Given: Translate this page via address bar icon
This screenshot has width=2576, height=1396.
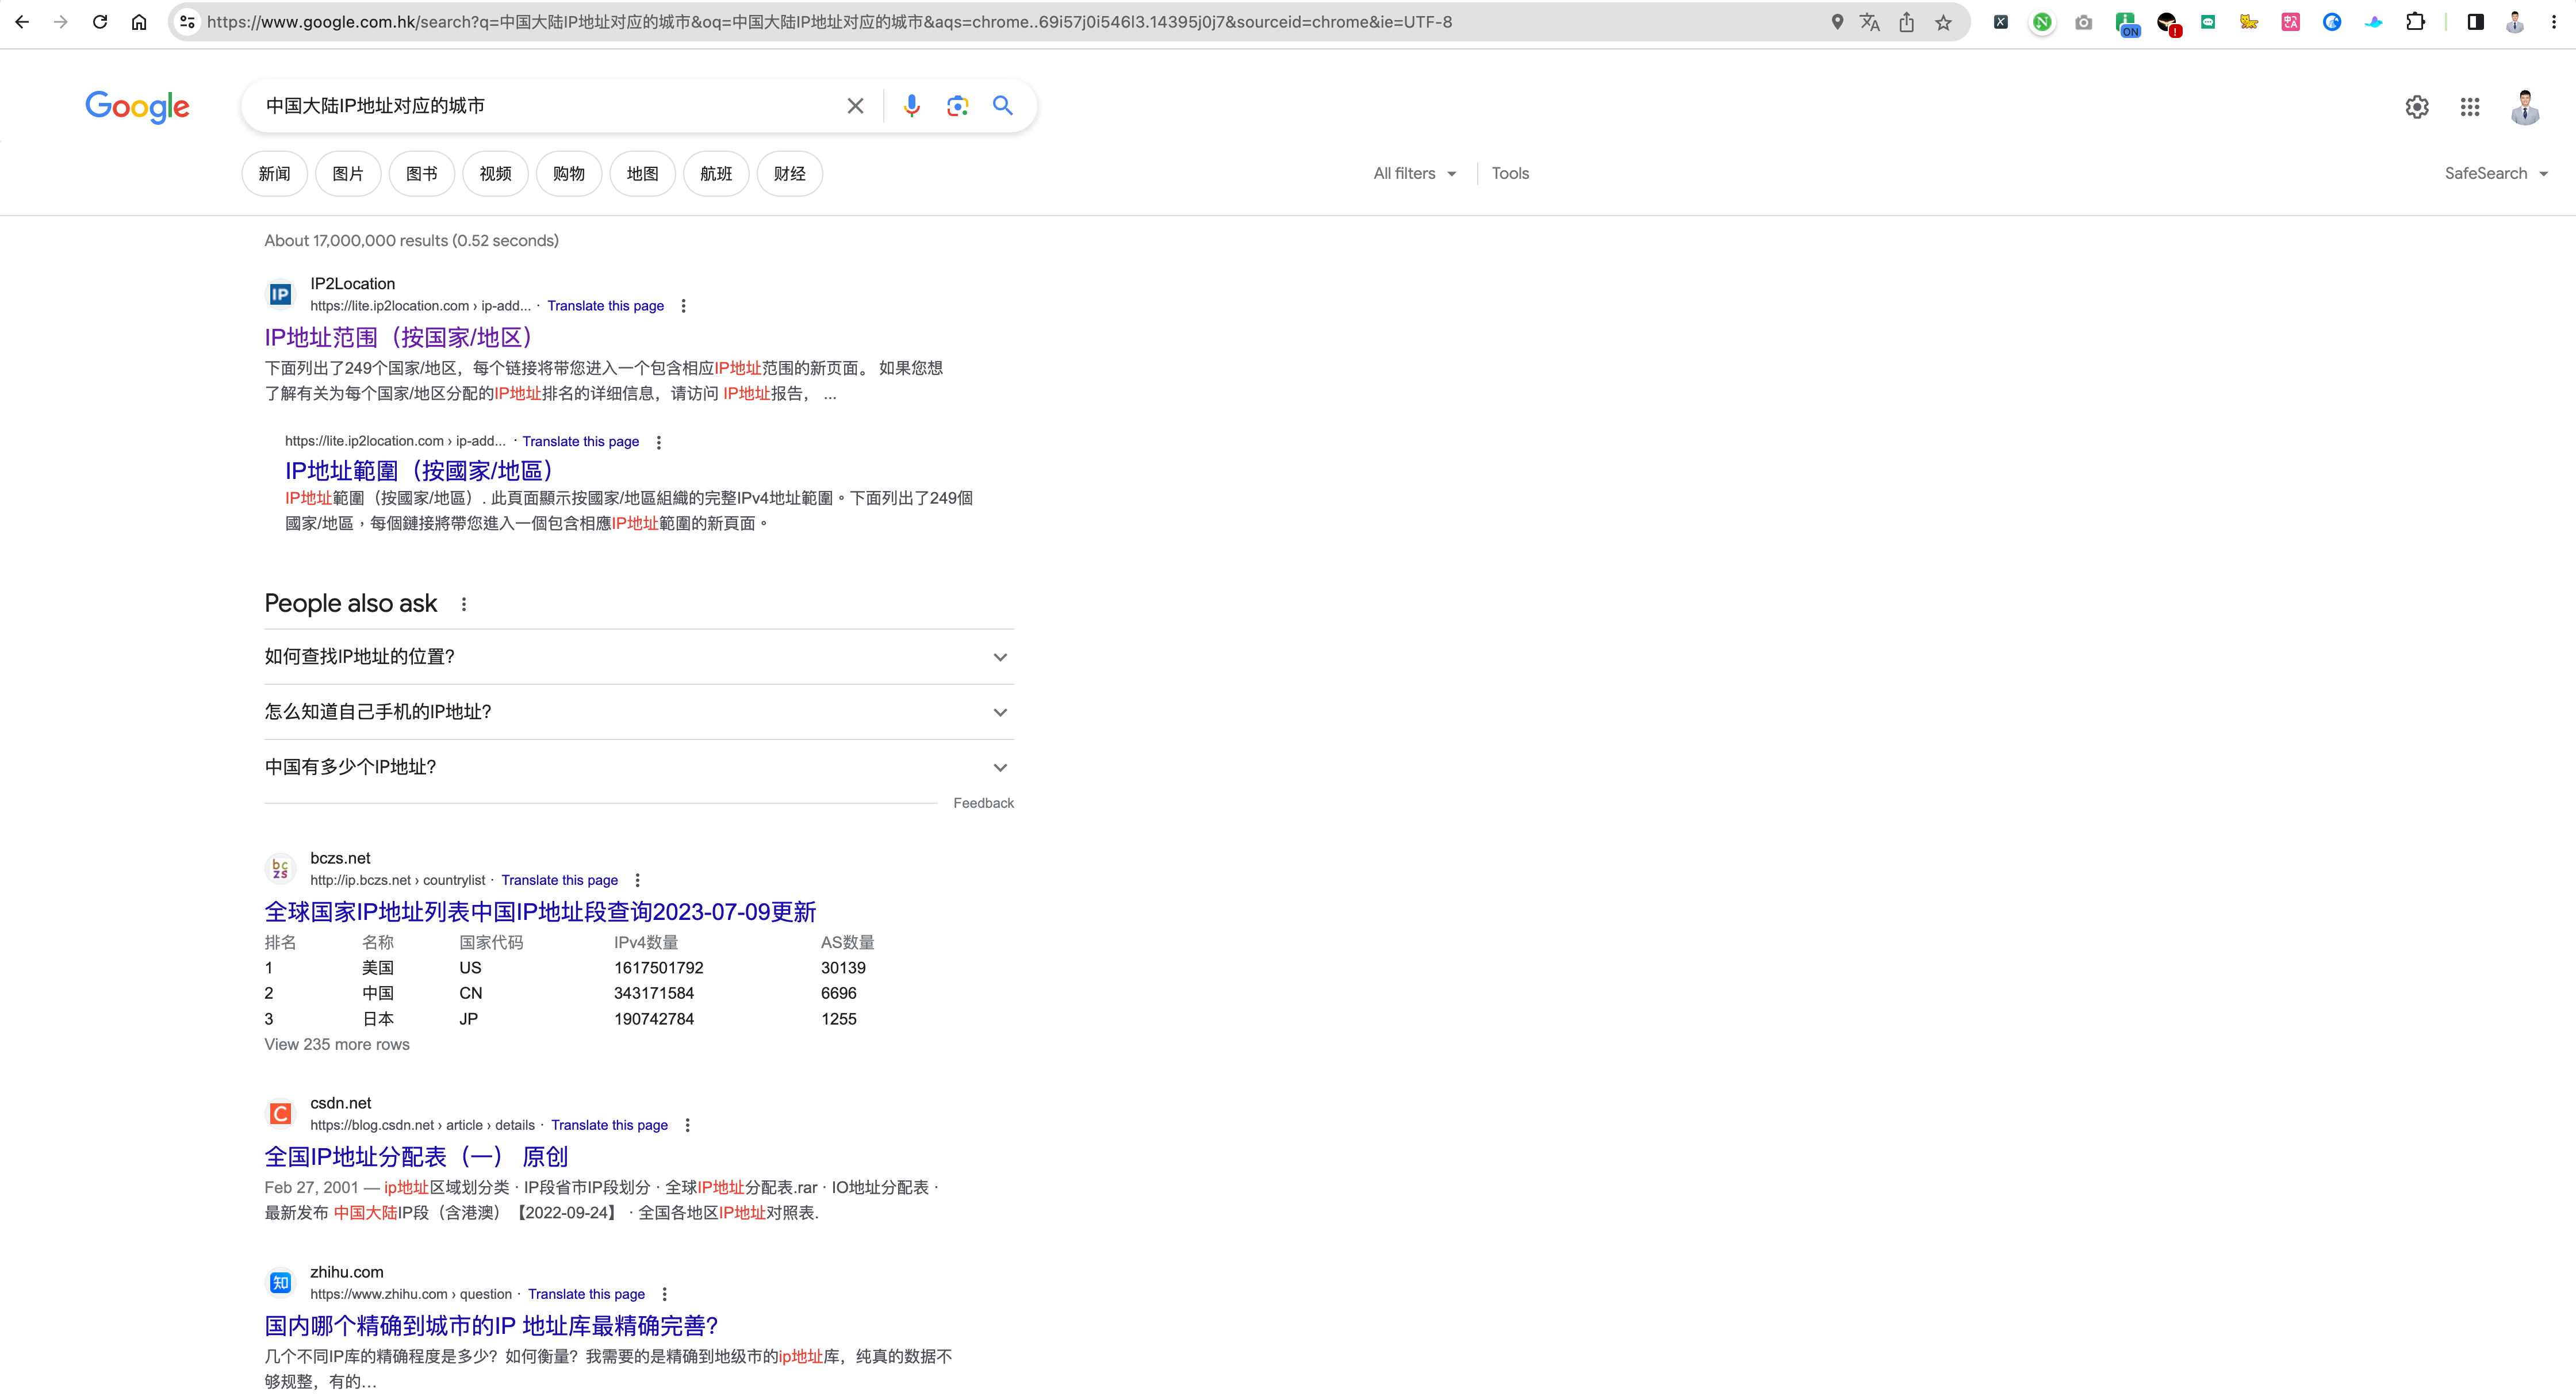Looking at the screenshot, I should (x=1870, y=22).
